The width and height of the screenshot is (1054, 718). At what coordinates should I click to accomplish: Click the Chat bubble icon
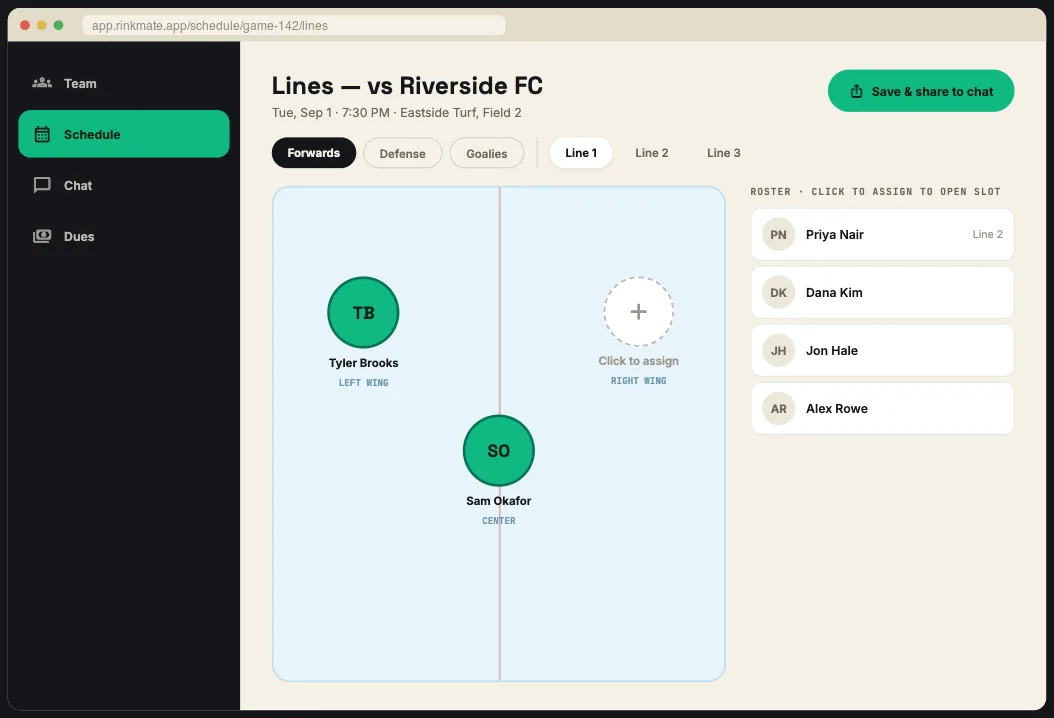tap(42, 185)
